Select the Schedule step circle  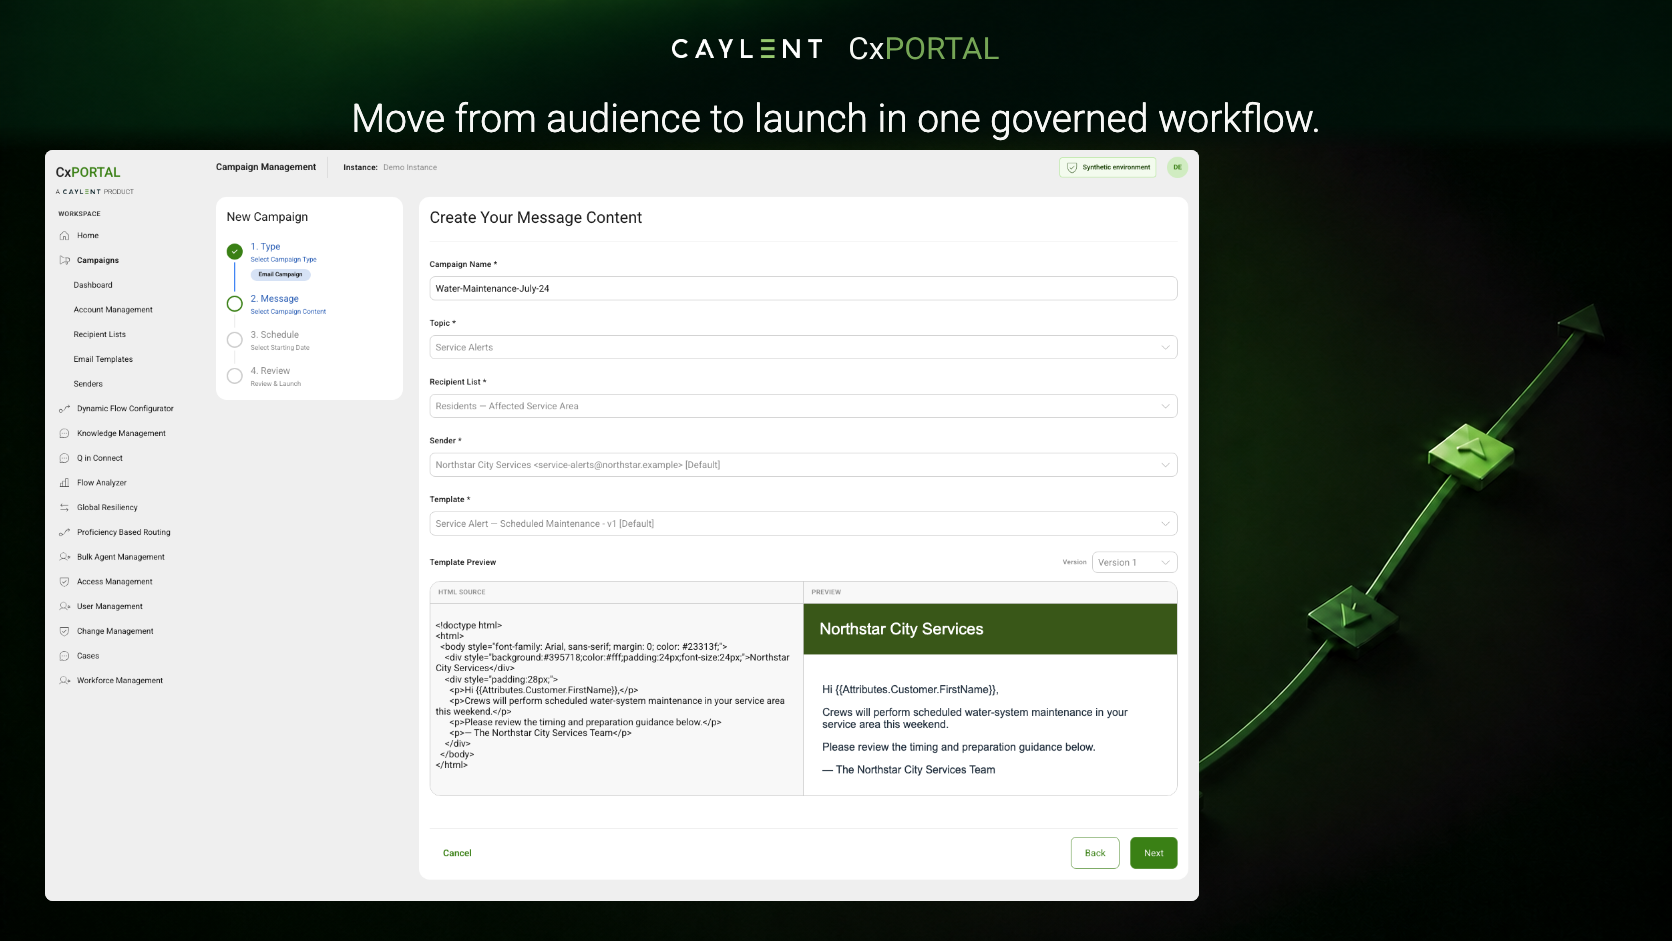(x=234, y=339)
